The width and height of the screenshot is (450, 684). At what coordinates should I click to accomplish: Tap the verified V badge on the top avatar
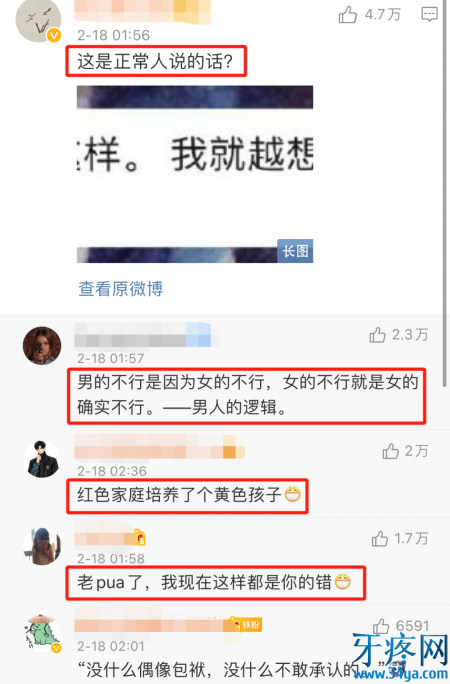pyautogui.click(x=54, y=35)
